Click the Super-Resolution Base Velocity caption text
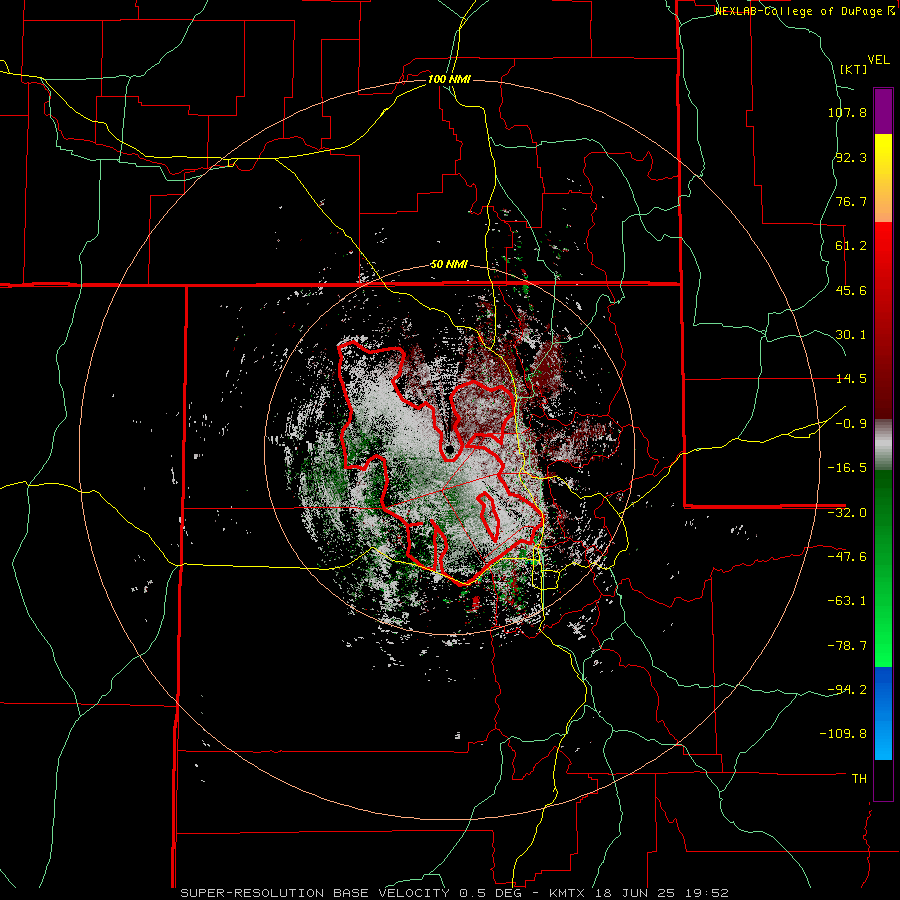Viewport: 900px width, 900px height. [454, 893]
